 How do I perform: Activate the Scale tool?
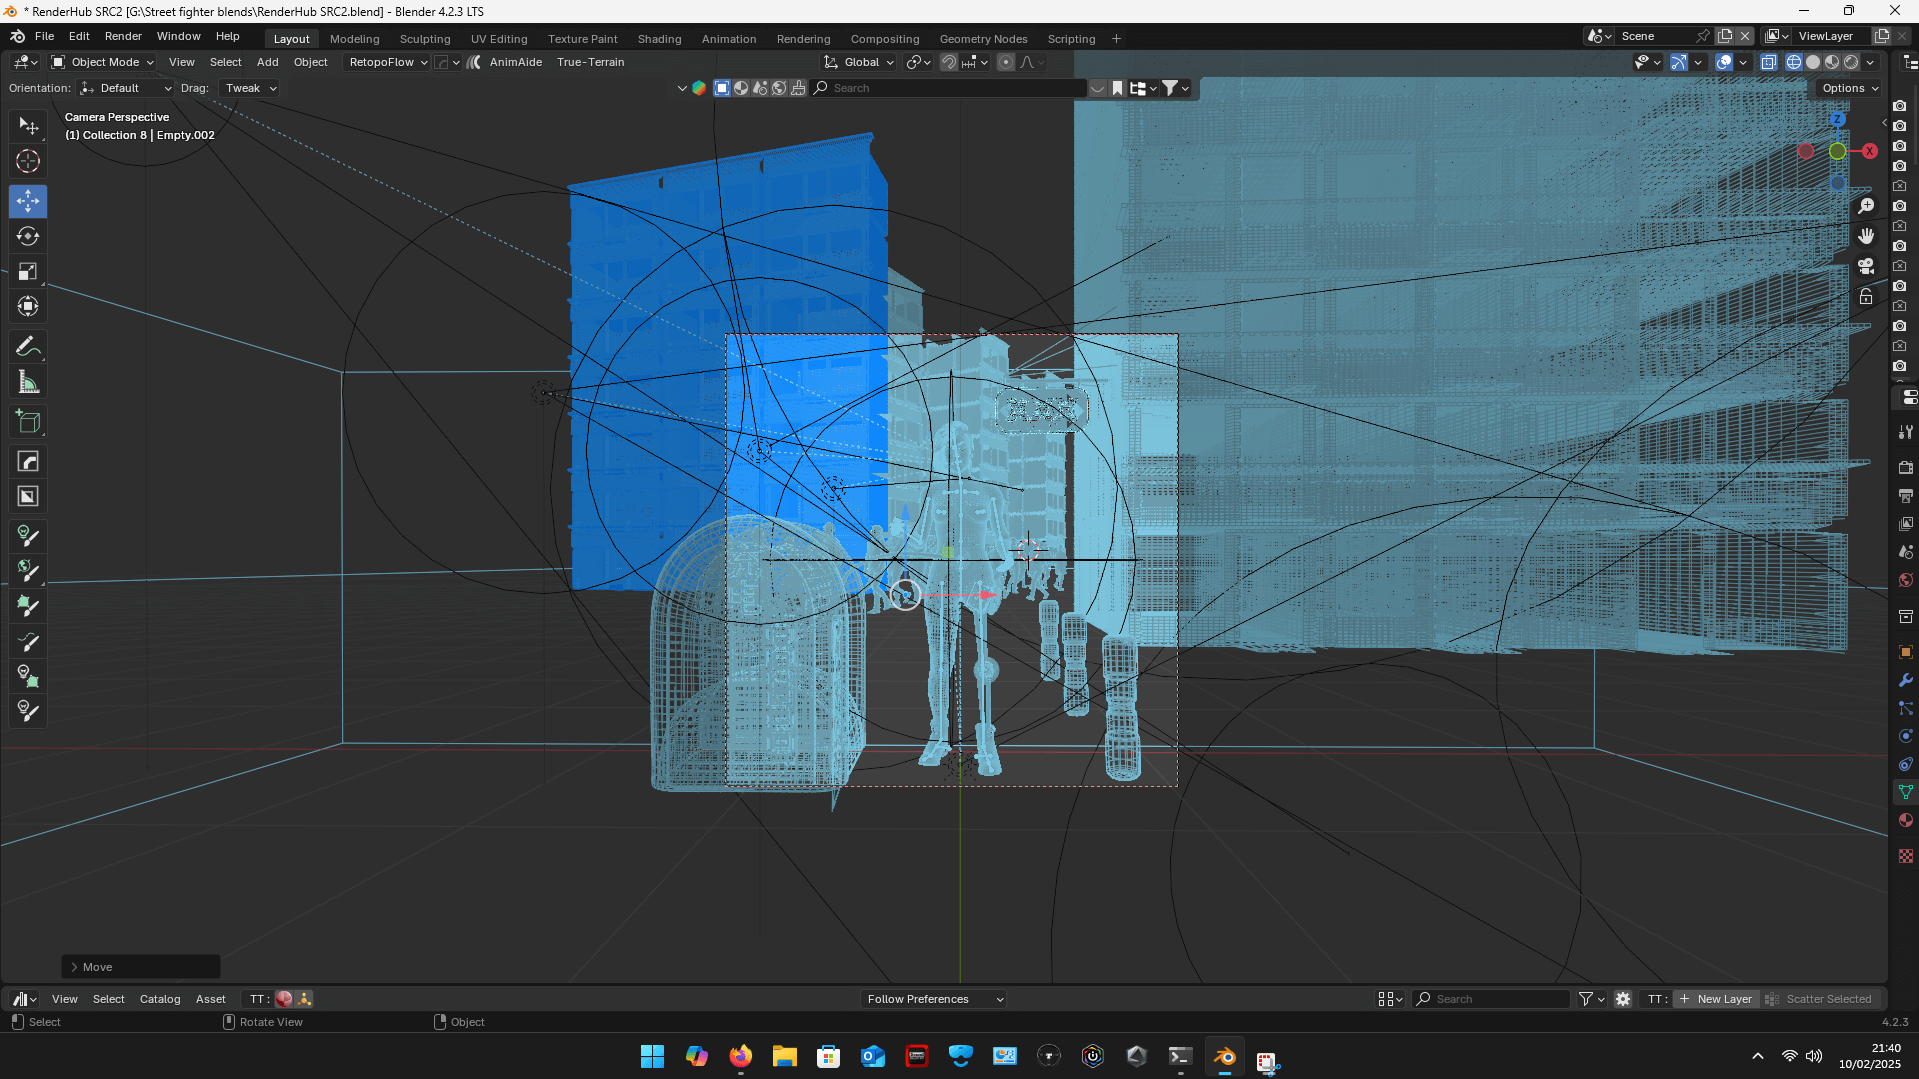[28, 271]
